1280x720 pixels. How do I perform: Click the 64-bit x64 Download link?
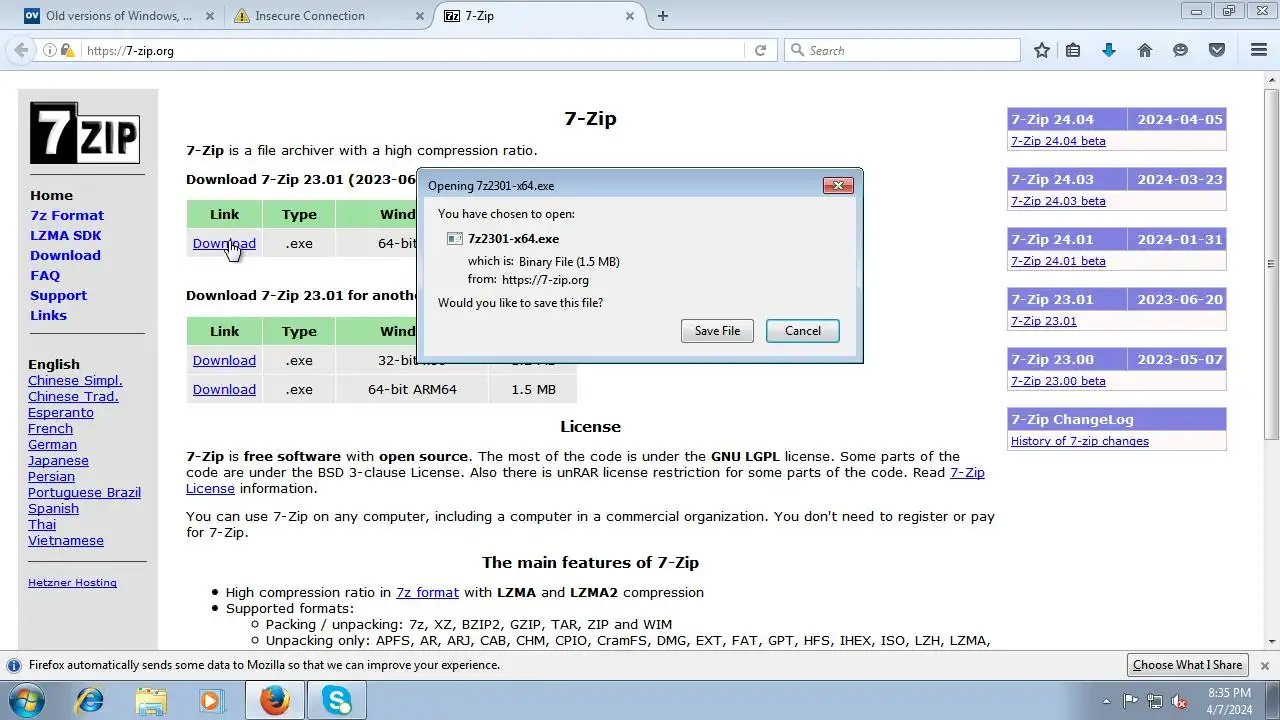pos(224,243)
